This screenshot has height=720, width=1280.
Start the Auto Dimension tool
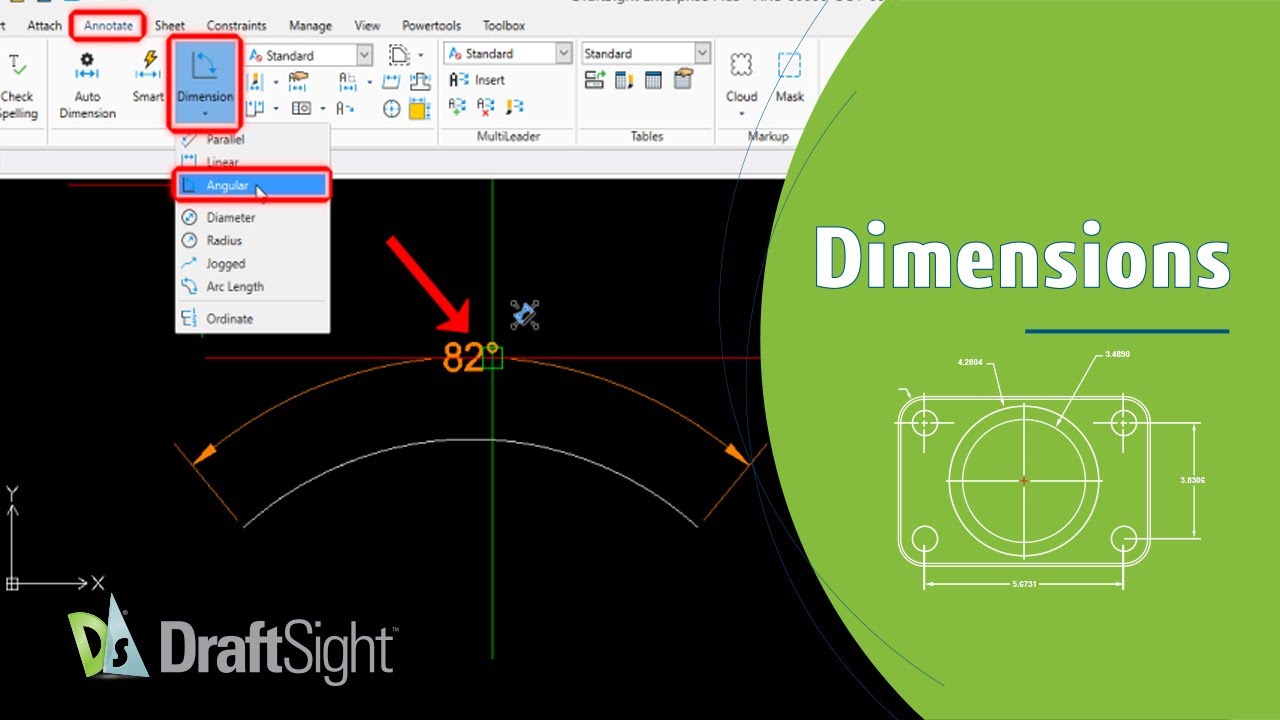click(x=87, y=85)
